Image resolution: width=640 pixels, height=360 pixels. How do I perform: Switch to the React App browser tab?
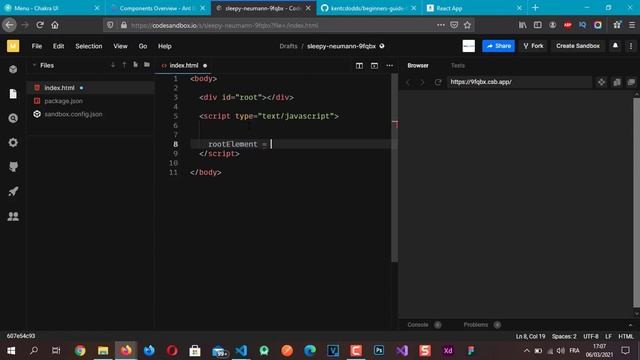pyautogui.click(x=474, y=8)
